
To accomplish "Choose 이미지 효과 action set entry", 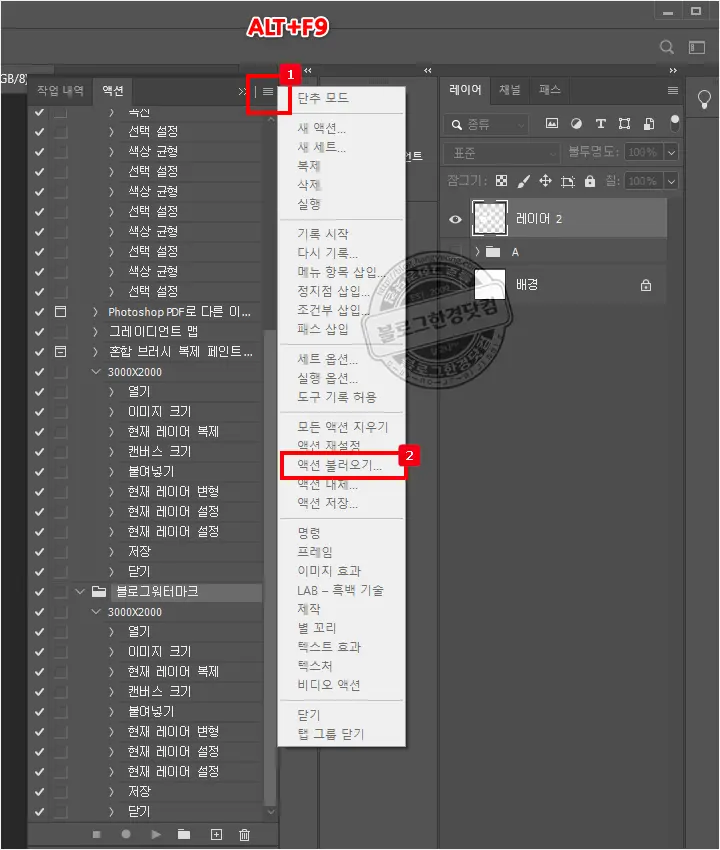I will point(329,571).
